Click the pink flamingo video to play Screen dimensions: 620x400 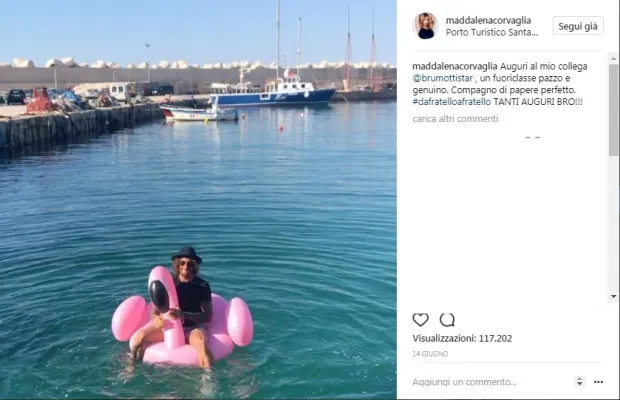(182, 316)
